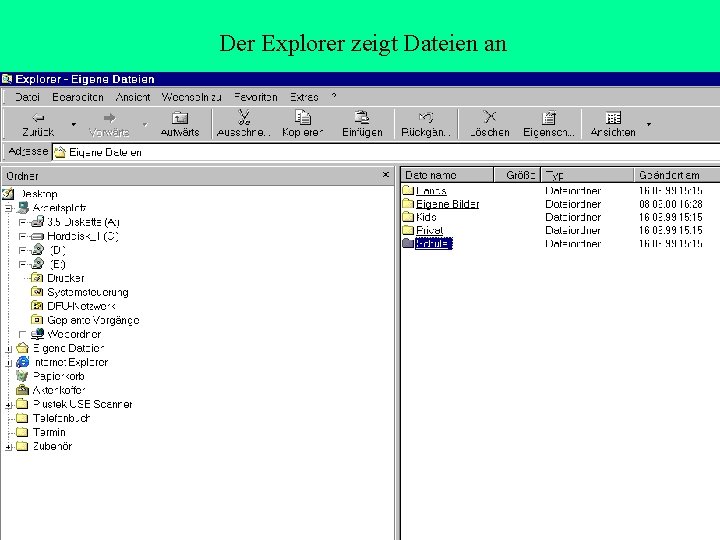Open the Favoriten menu
Image resolution: width=720 pixels, height=540 pixels.
click(x=256, y=97)
